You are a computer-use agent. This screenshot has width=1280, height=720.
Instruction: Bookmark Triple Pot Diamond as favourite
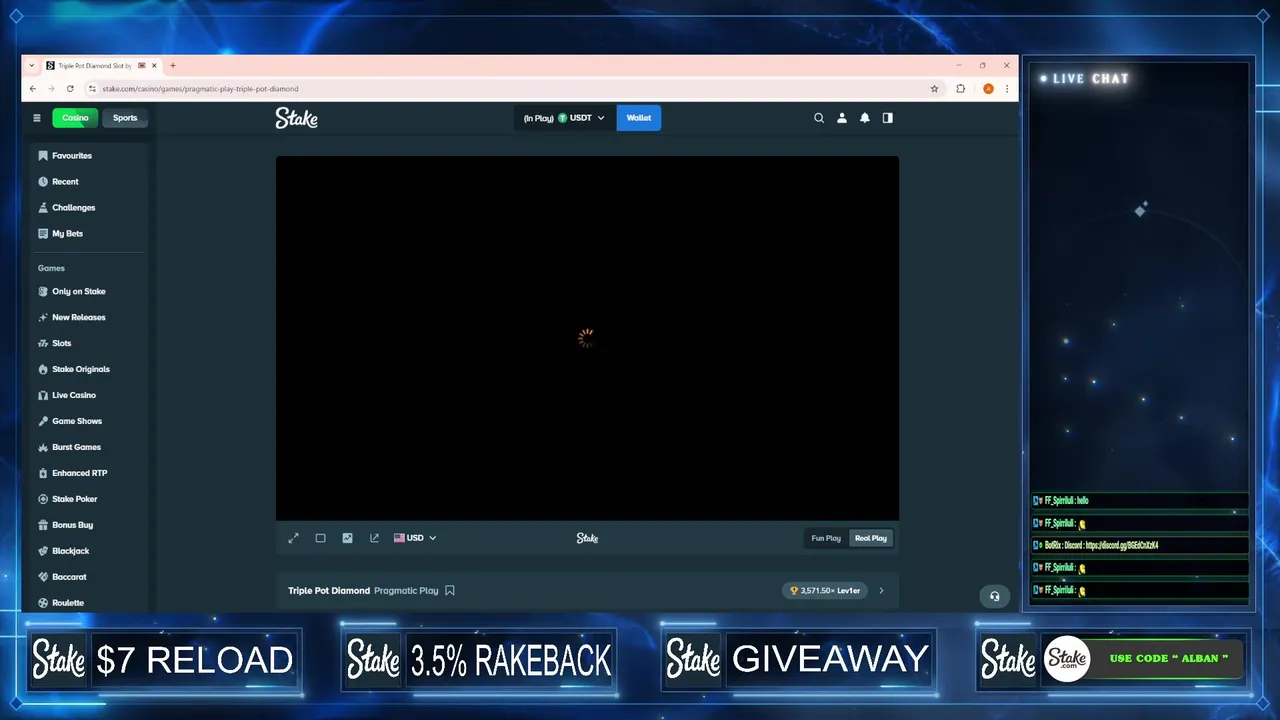click(450, 591)
